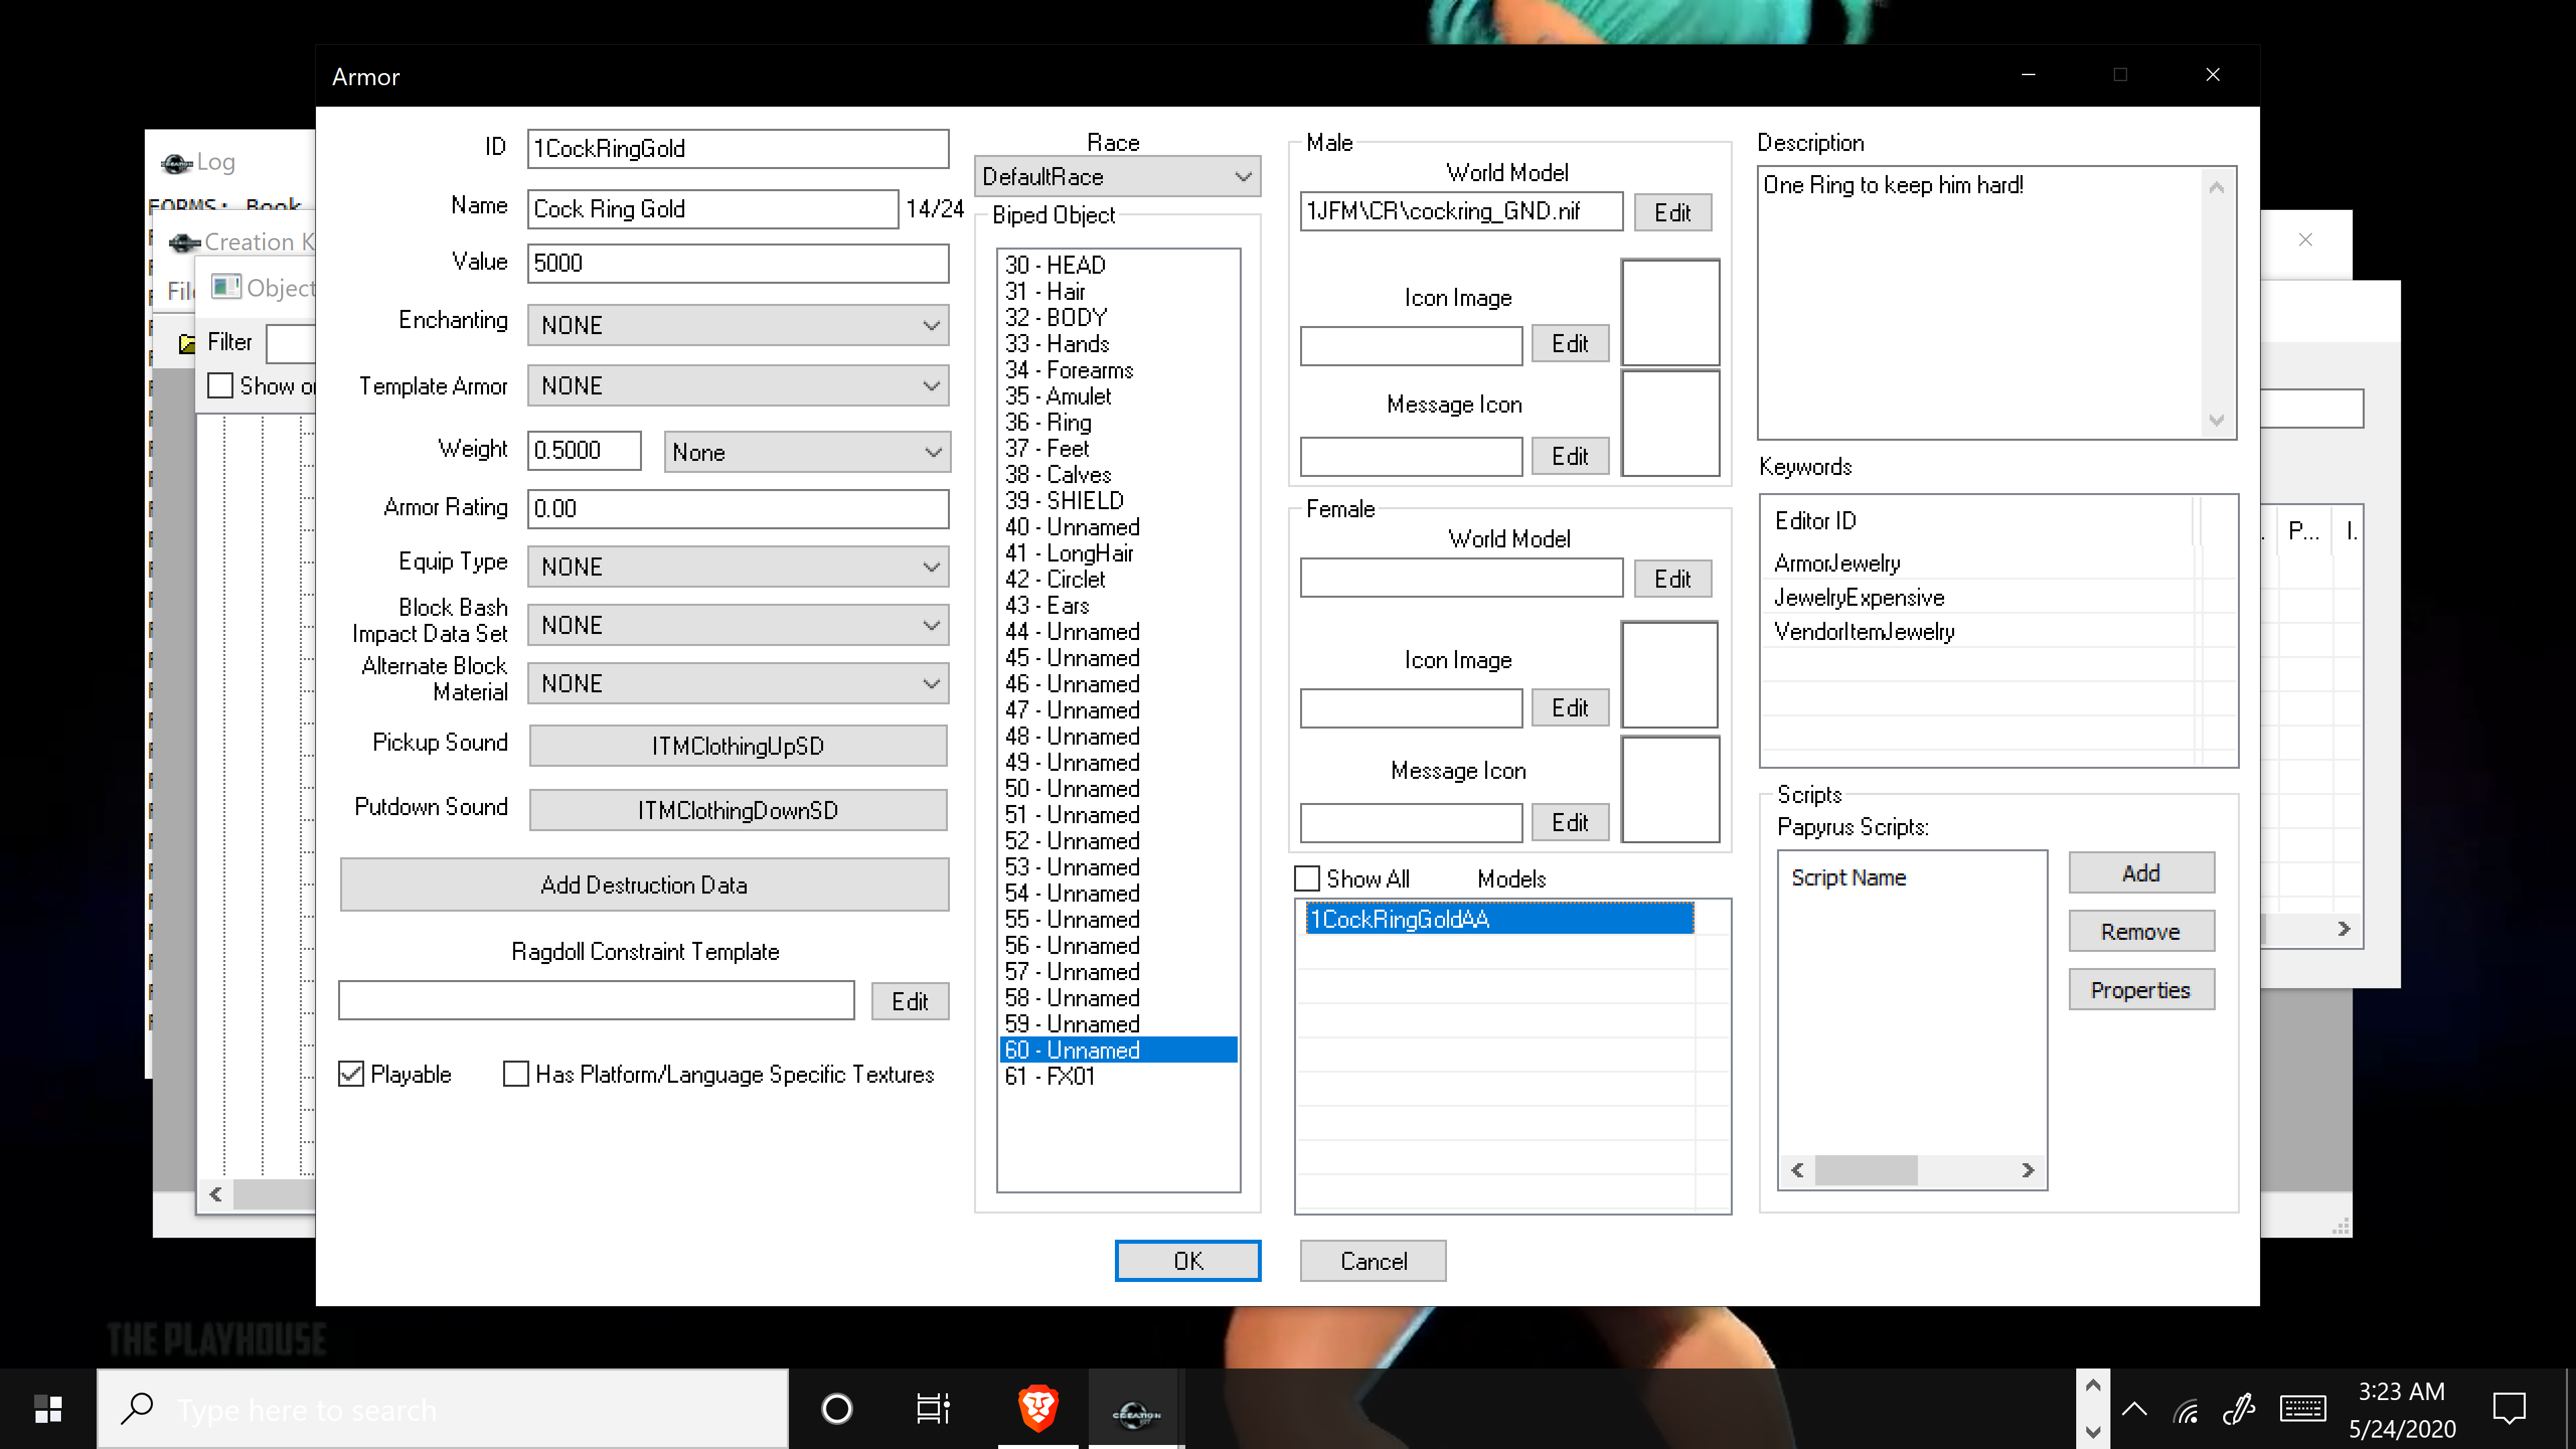Enable Has Platform/Language Specific Textures
The image size is (2576, 1449).
pyautogui.click(x=516, y=1074)
